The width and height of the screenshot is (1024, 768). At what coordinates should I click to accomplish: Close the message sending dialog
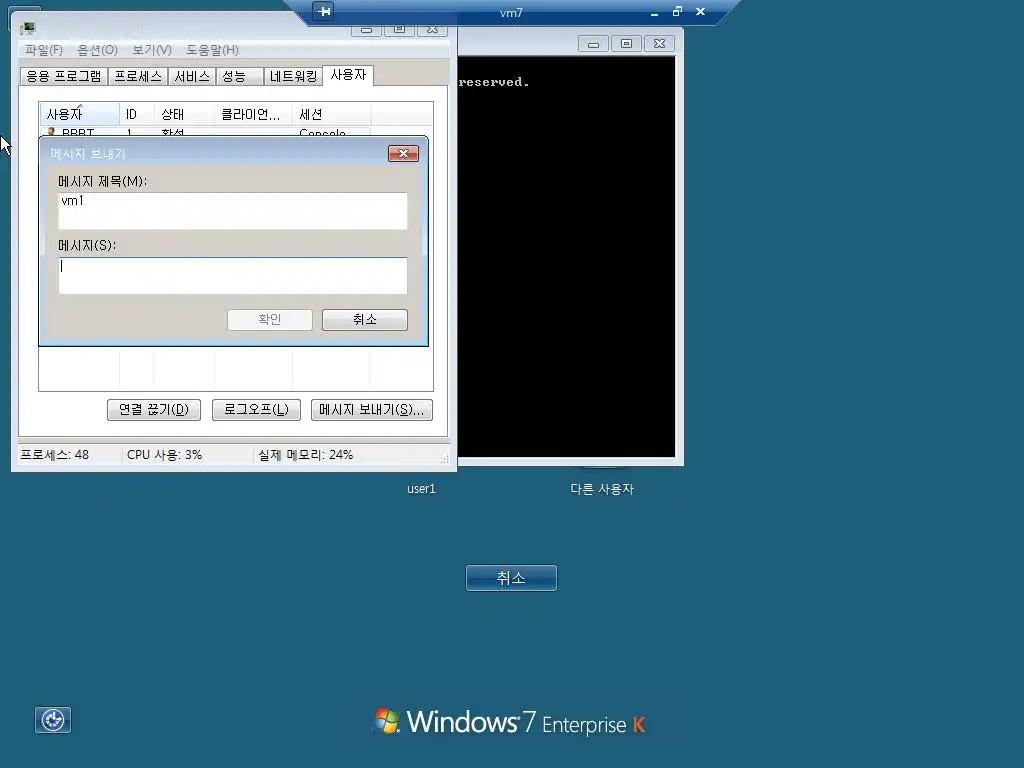pos(403,153)
